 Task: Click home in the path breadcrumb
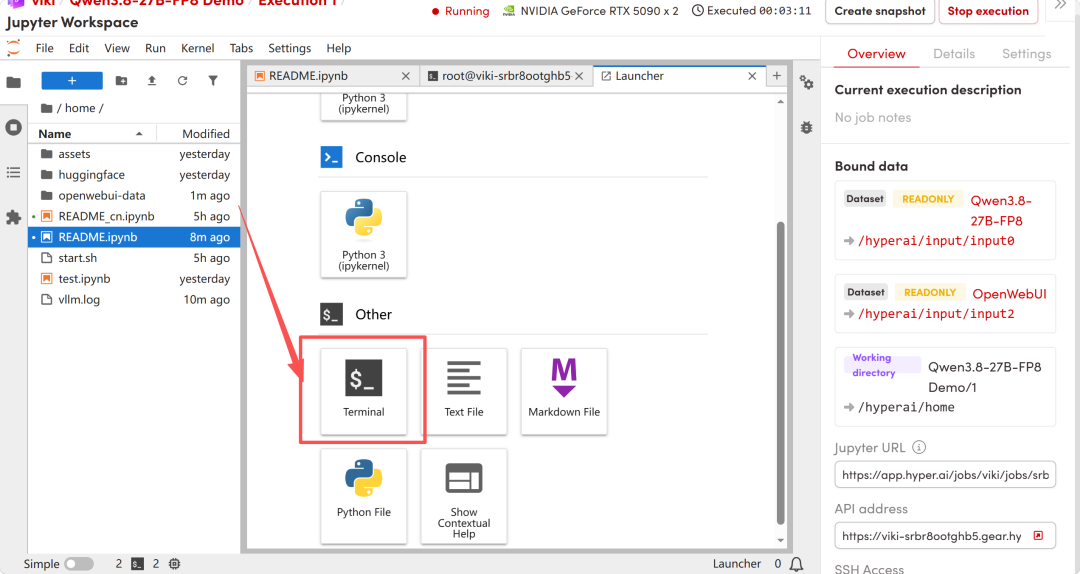pos(80,108)
